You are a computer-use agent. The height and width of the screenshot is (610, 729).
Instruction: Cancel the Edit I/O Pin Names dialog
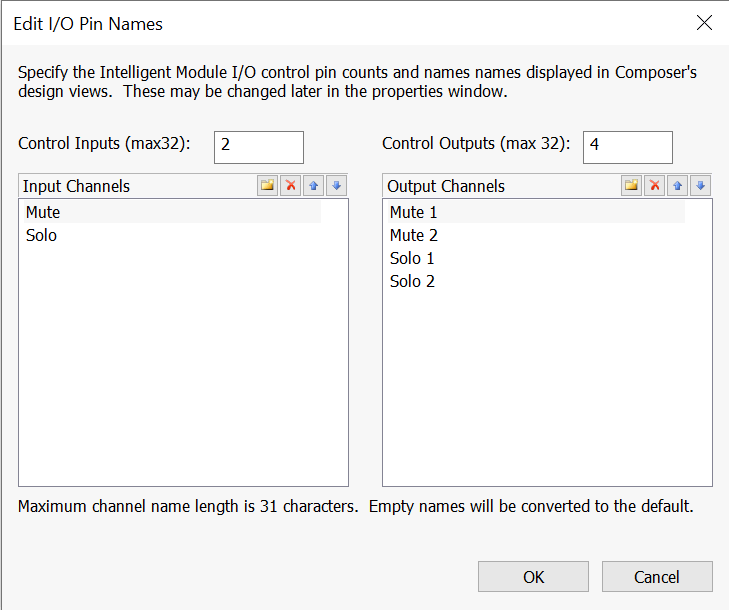(x=657, y=577)
